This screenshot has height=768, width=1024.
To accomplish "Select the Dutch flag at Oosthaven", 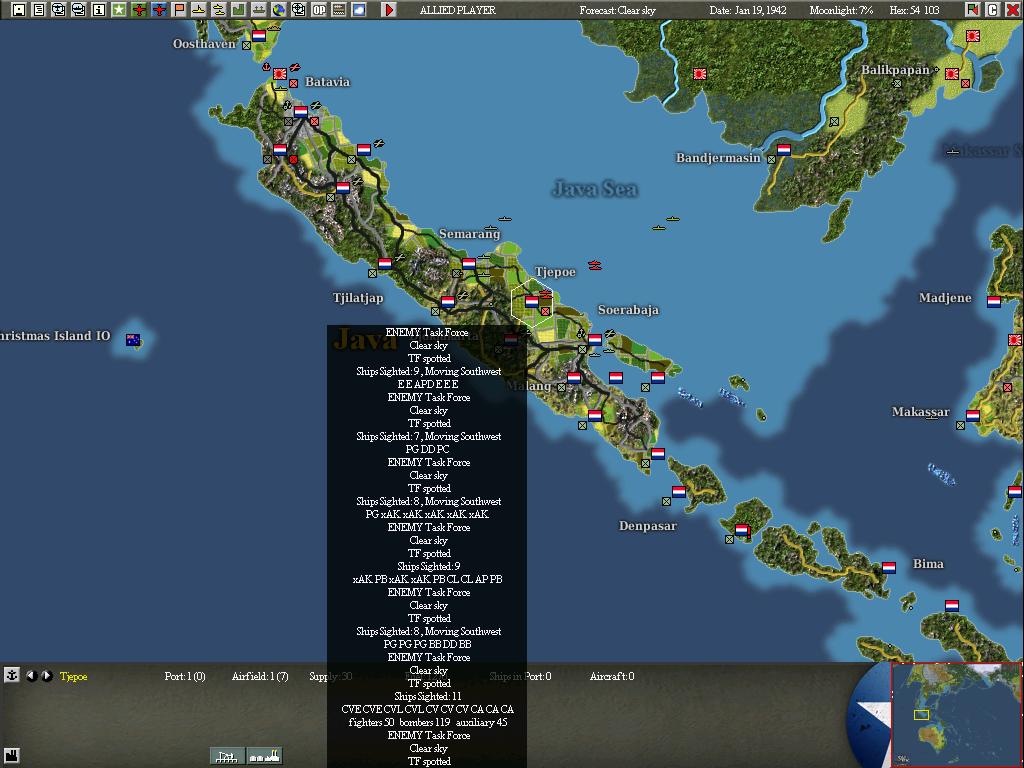I will click(x=259, y=36).
